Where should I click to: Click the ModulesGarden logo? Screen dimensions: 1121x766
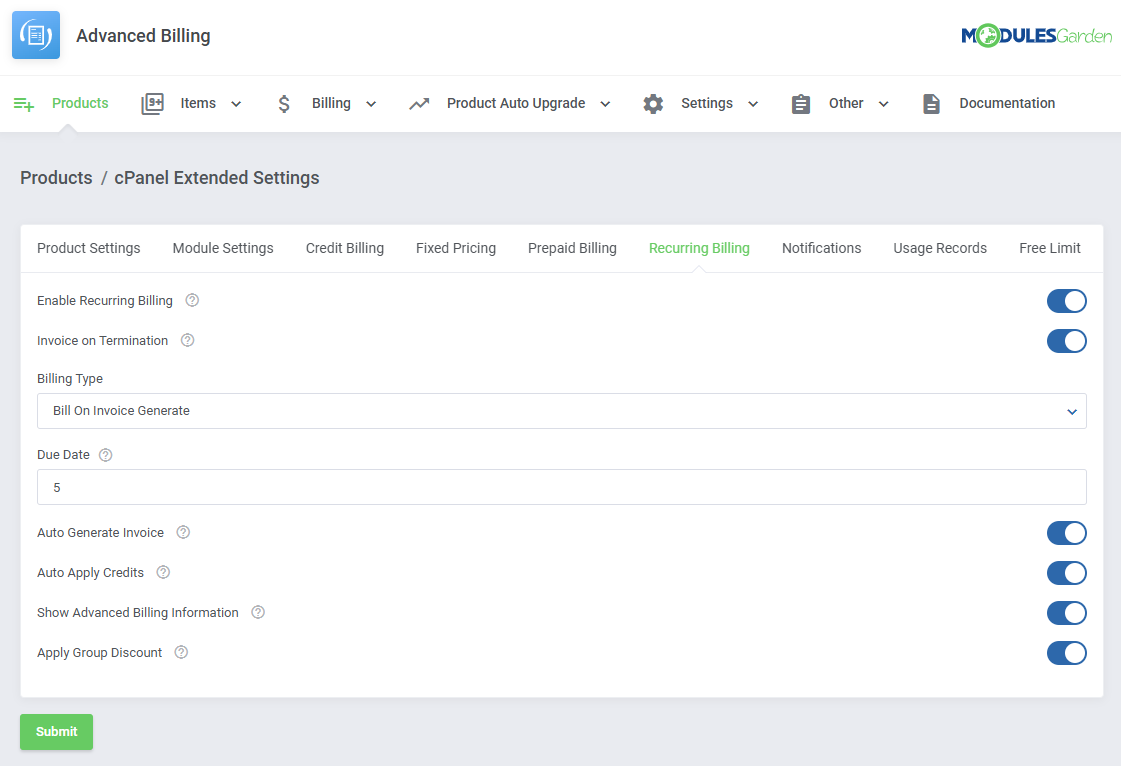tap(1036, 35)
